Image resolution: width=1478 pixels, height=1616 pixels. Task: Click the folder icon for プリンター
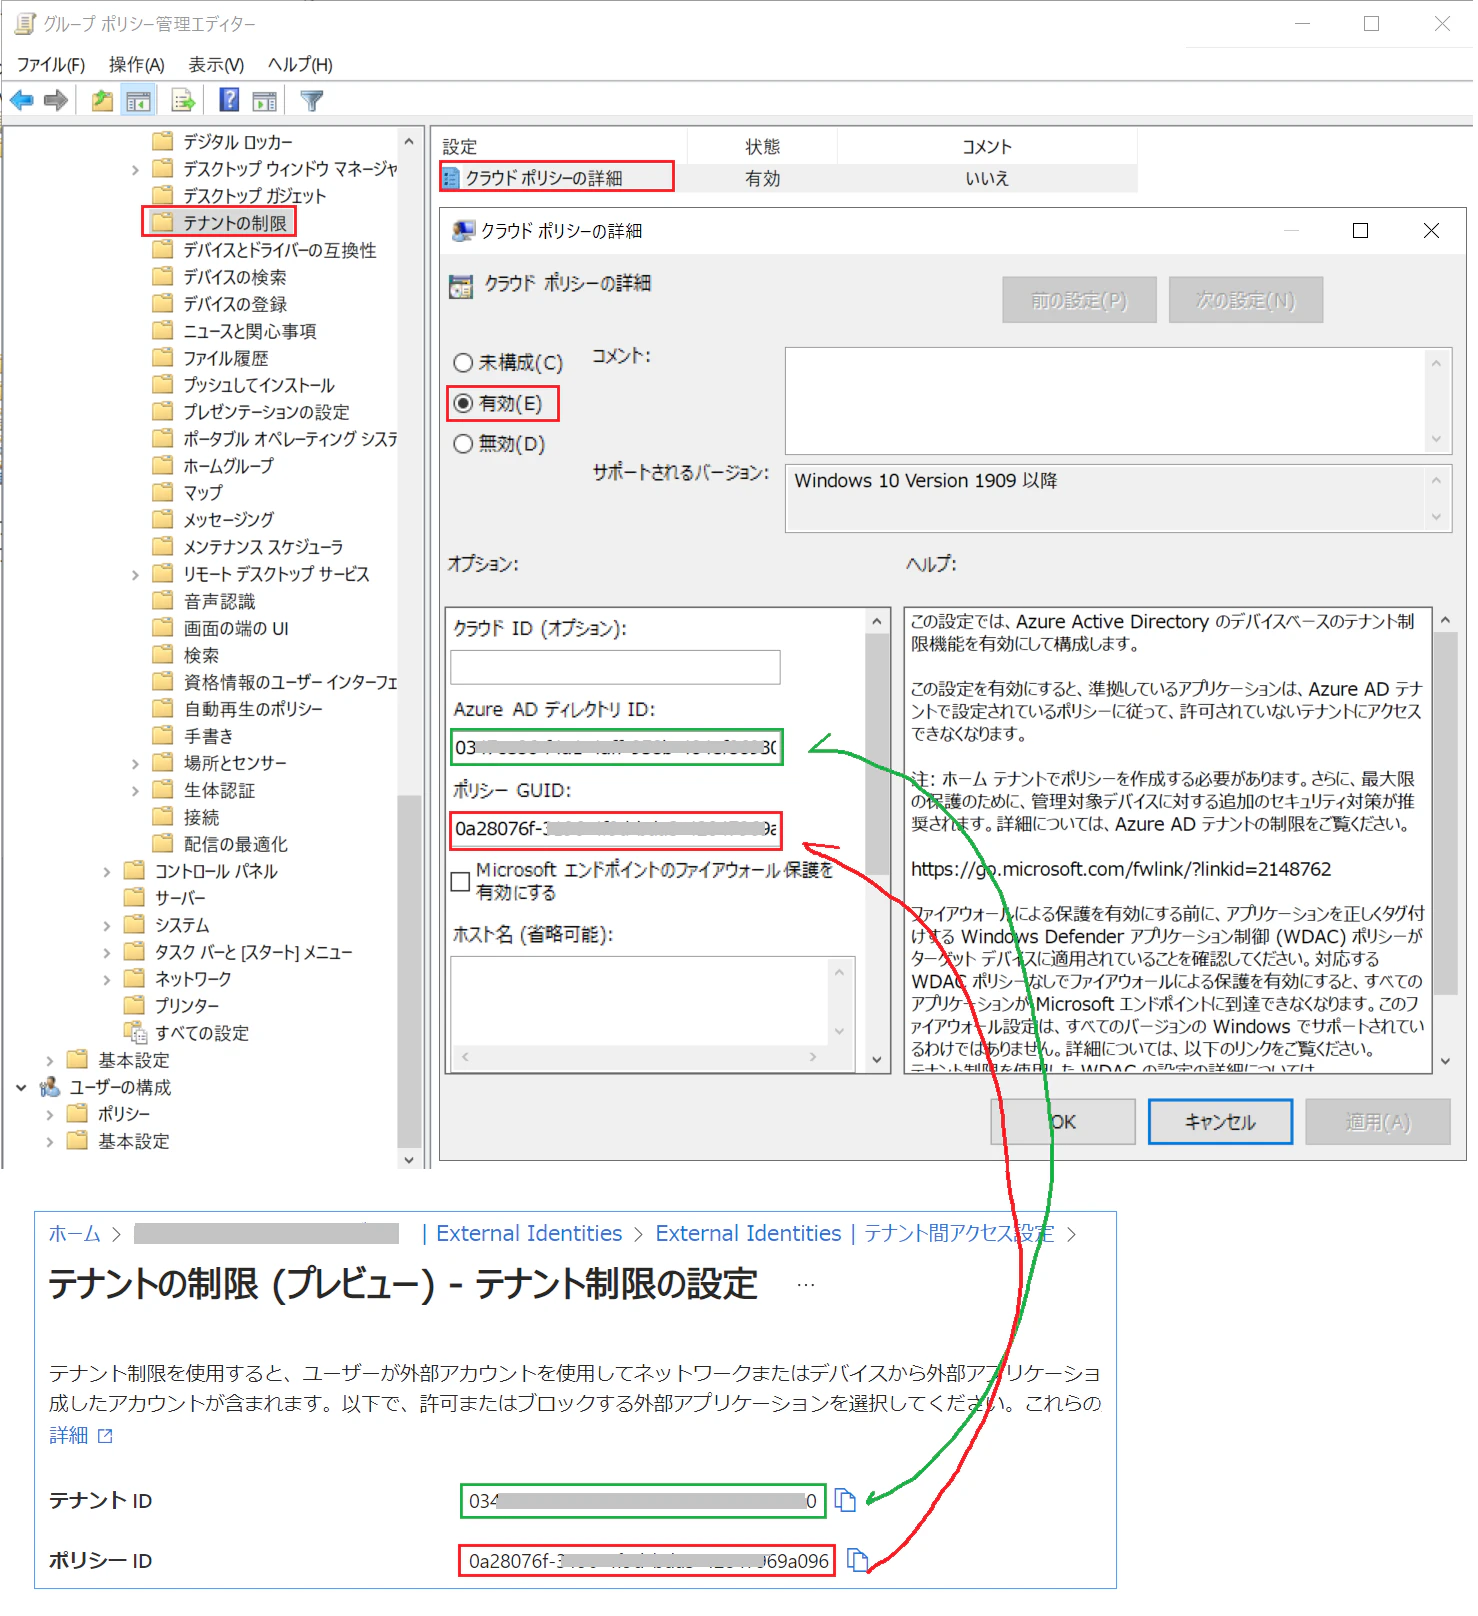tap(134, 1005)
